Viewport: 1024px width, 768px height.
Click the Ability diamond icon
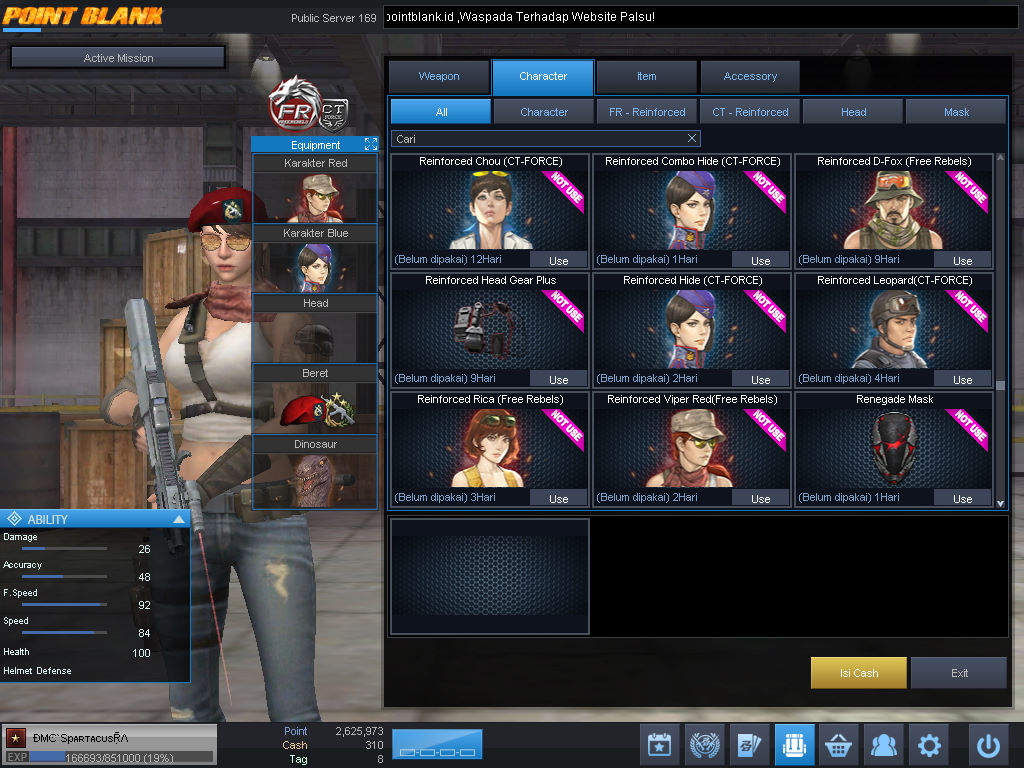tap(14, 519)
